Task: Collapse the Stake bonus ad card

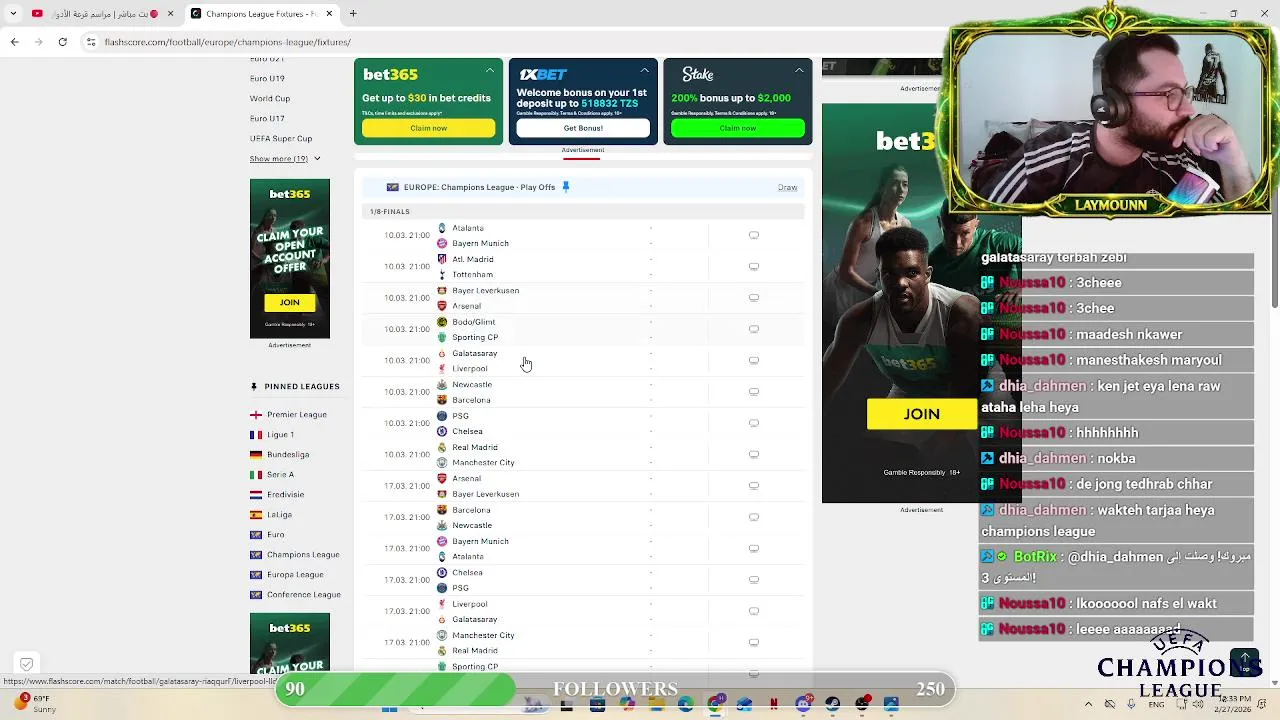Action: pyautogui.click(x=799, y=70)
